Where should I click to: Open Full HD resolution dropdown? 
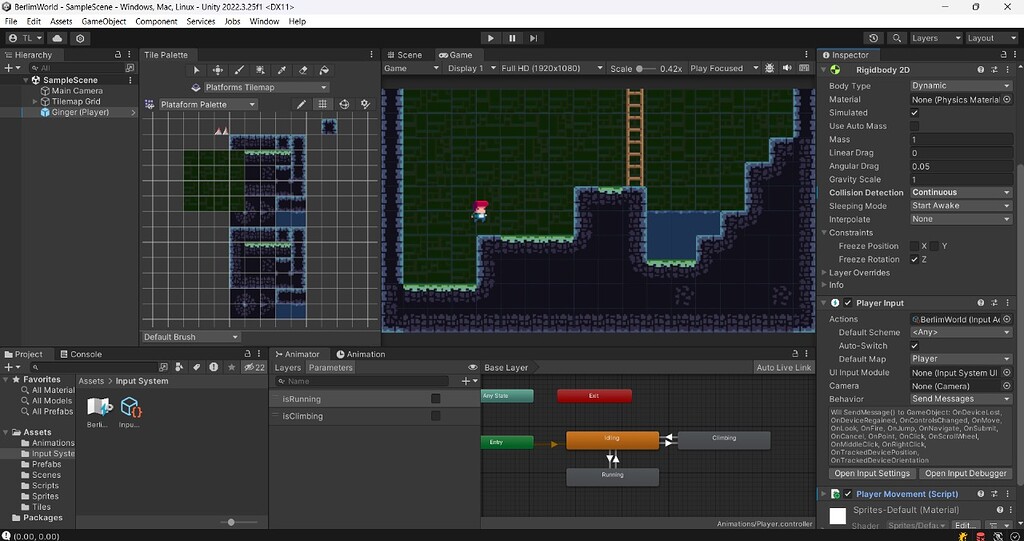(552, 68)
